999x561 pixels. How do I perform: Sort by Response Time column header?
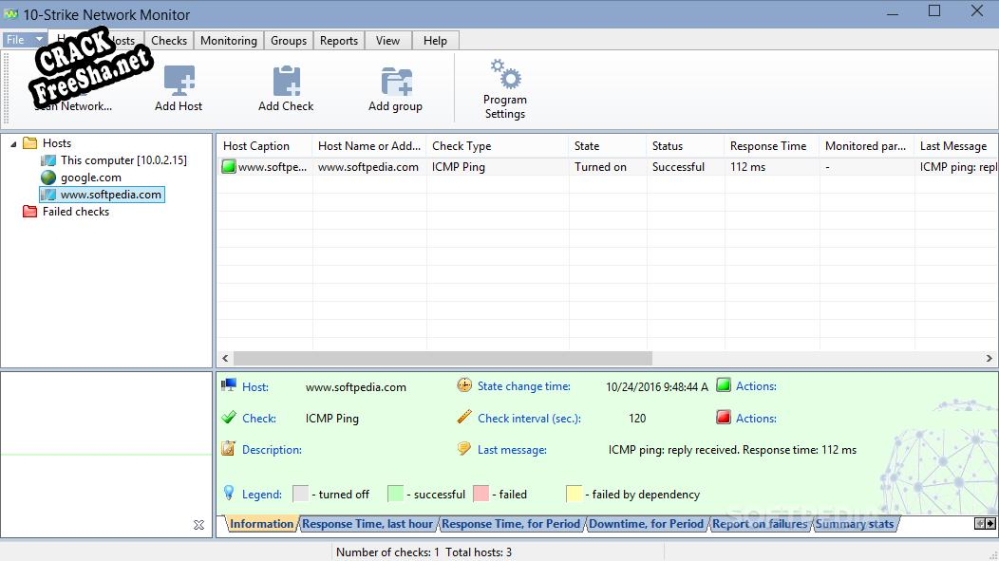[767, 146]
